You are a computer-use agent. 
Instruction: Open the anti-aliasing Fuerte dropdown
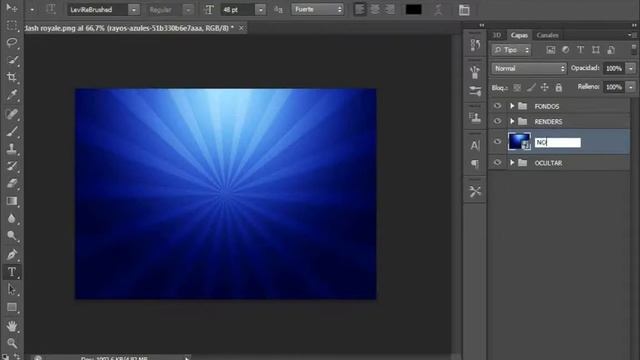point(317,9)
